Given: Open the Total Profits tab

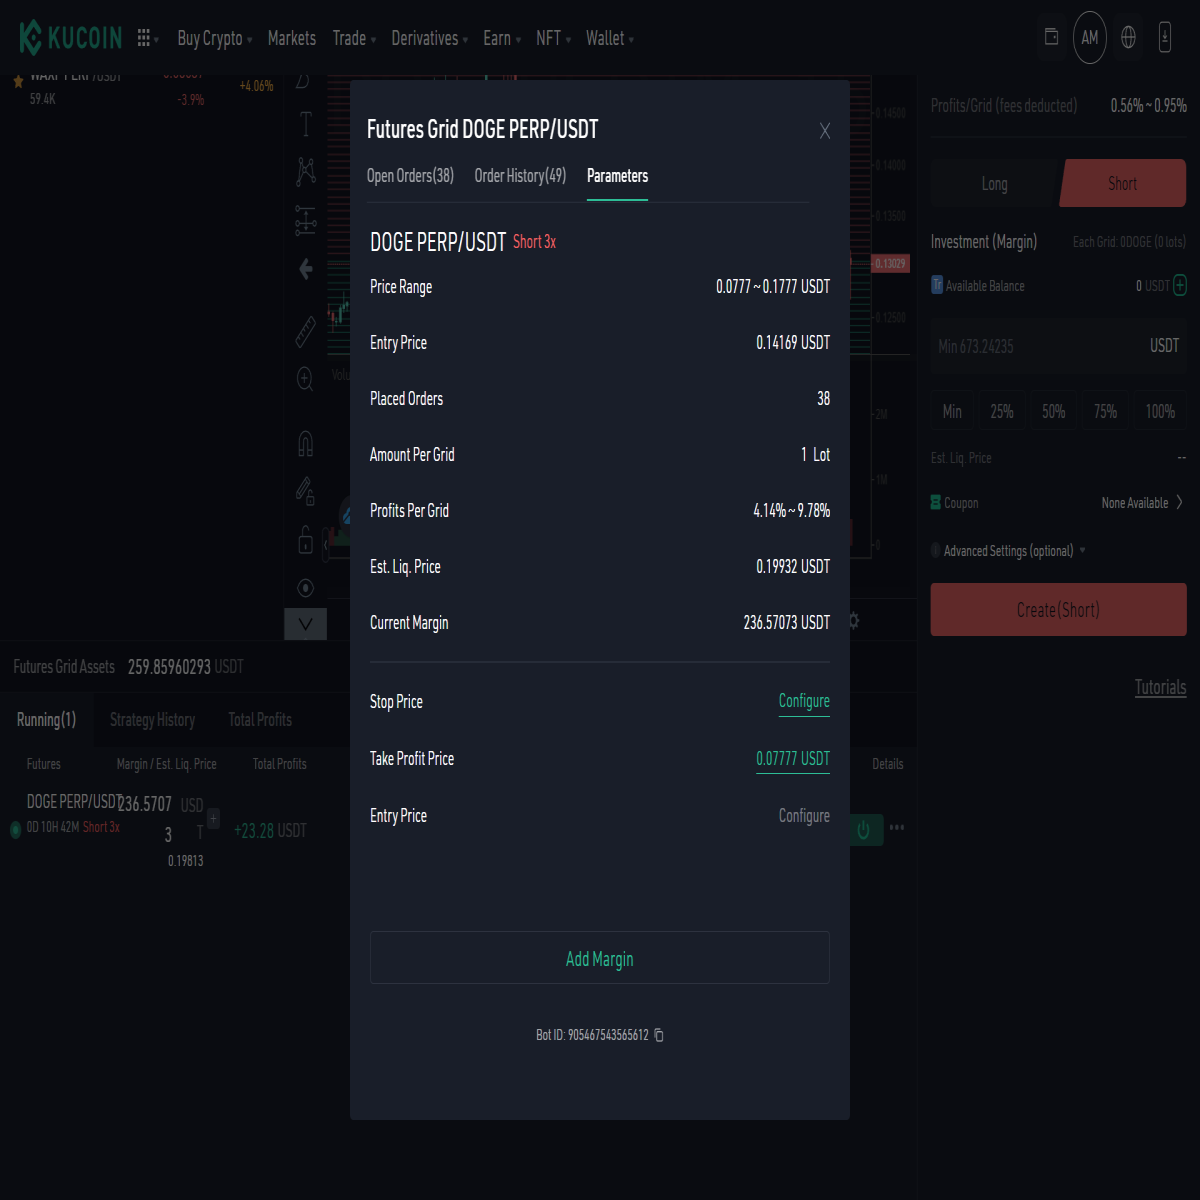Looking at the screenshot, I should tap(260, 720).
